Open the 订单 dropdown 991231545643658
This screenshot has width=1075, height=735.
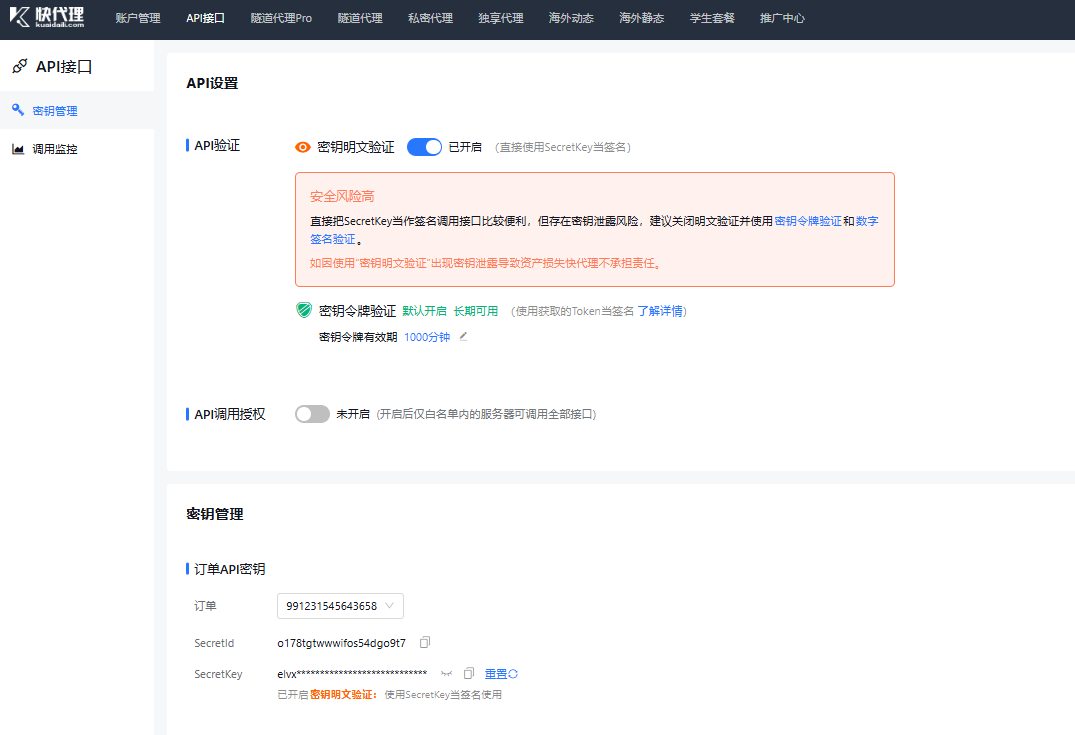[340, 606]
